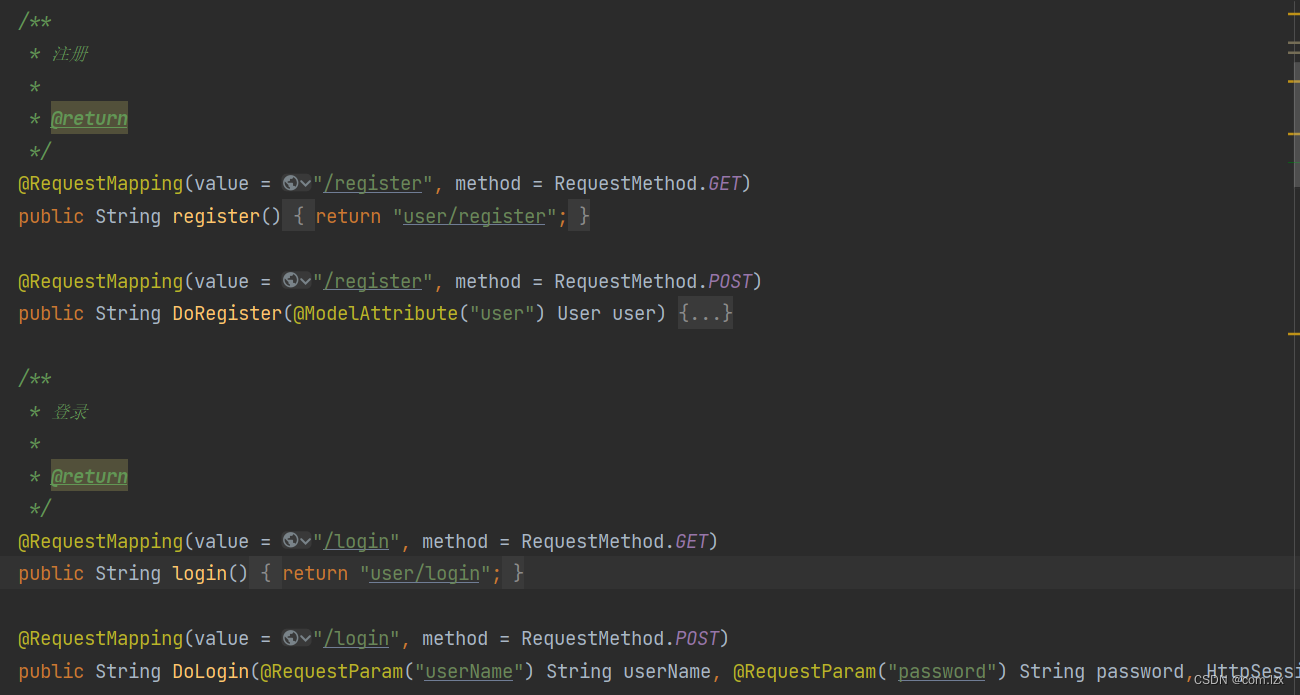Follow the "/login" URL link in the GET mapping
1300x695 pixels.
pos(356,541)
